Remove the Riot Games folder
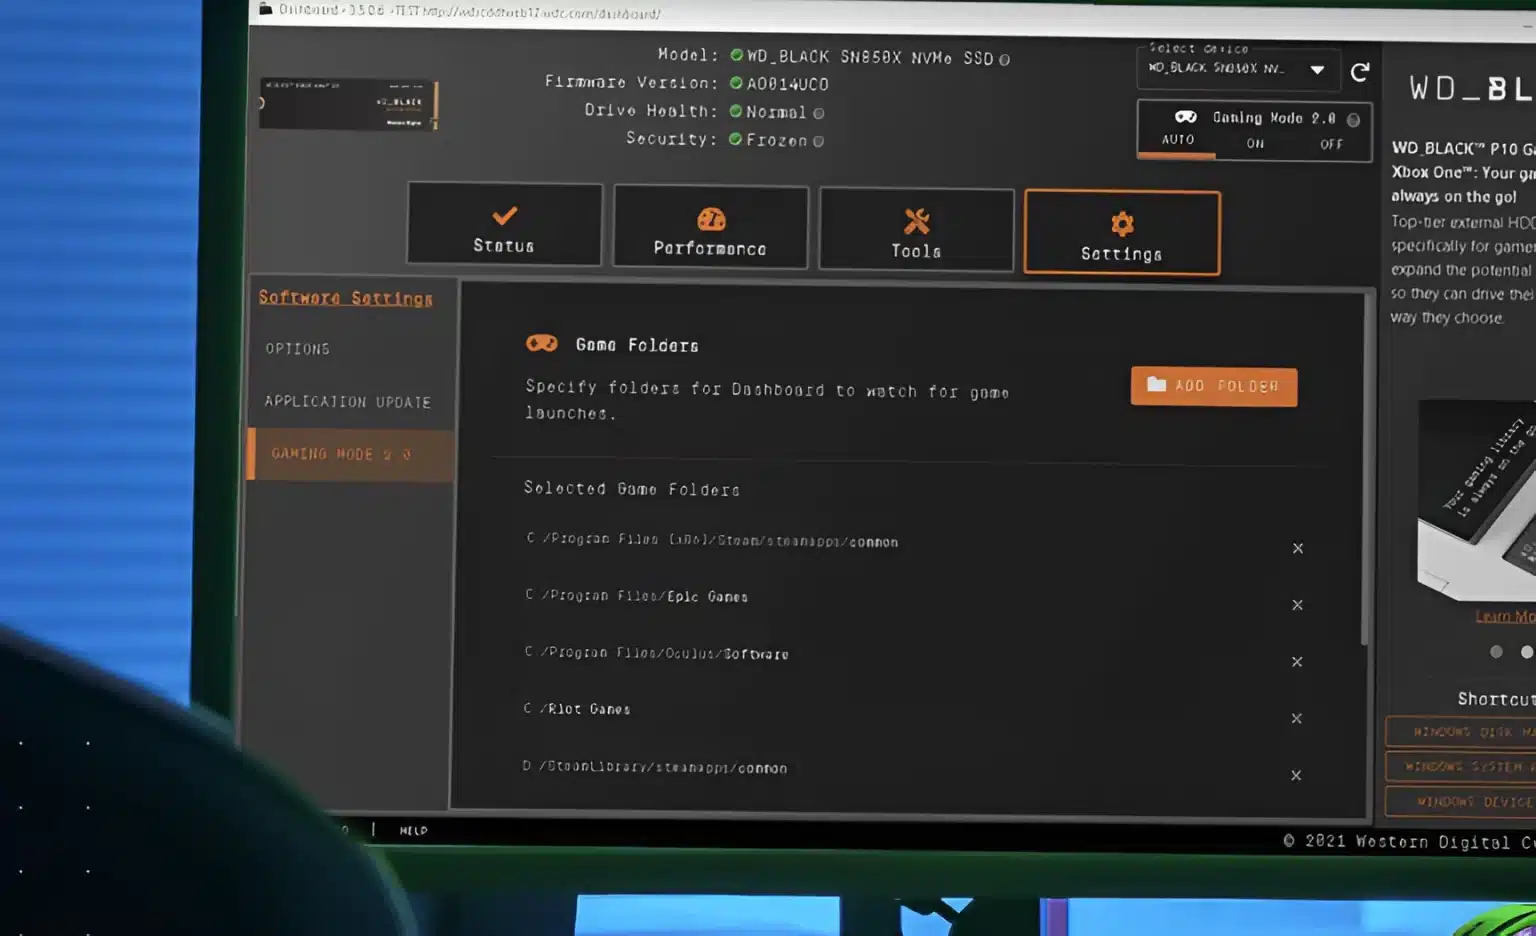 coord(1296,719)
